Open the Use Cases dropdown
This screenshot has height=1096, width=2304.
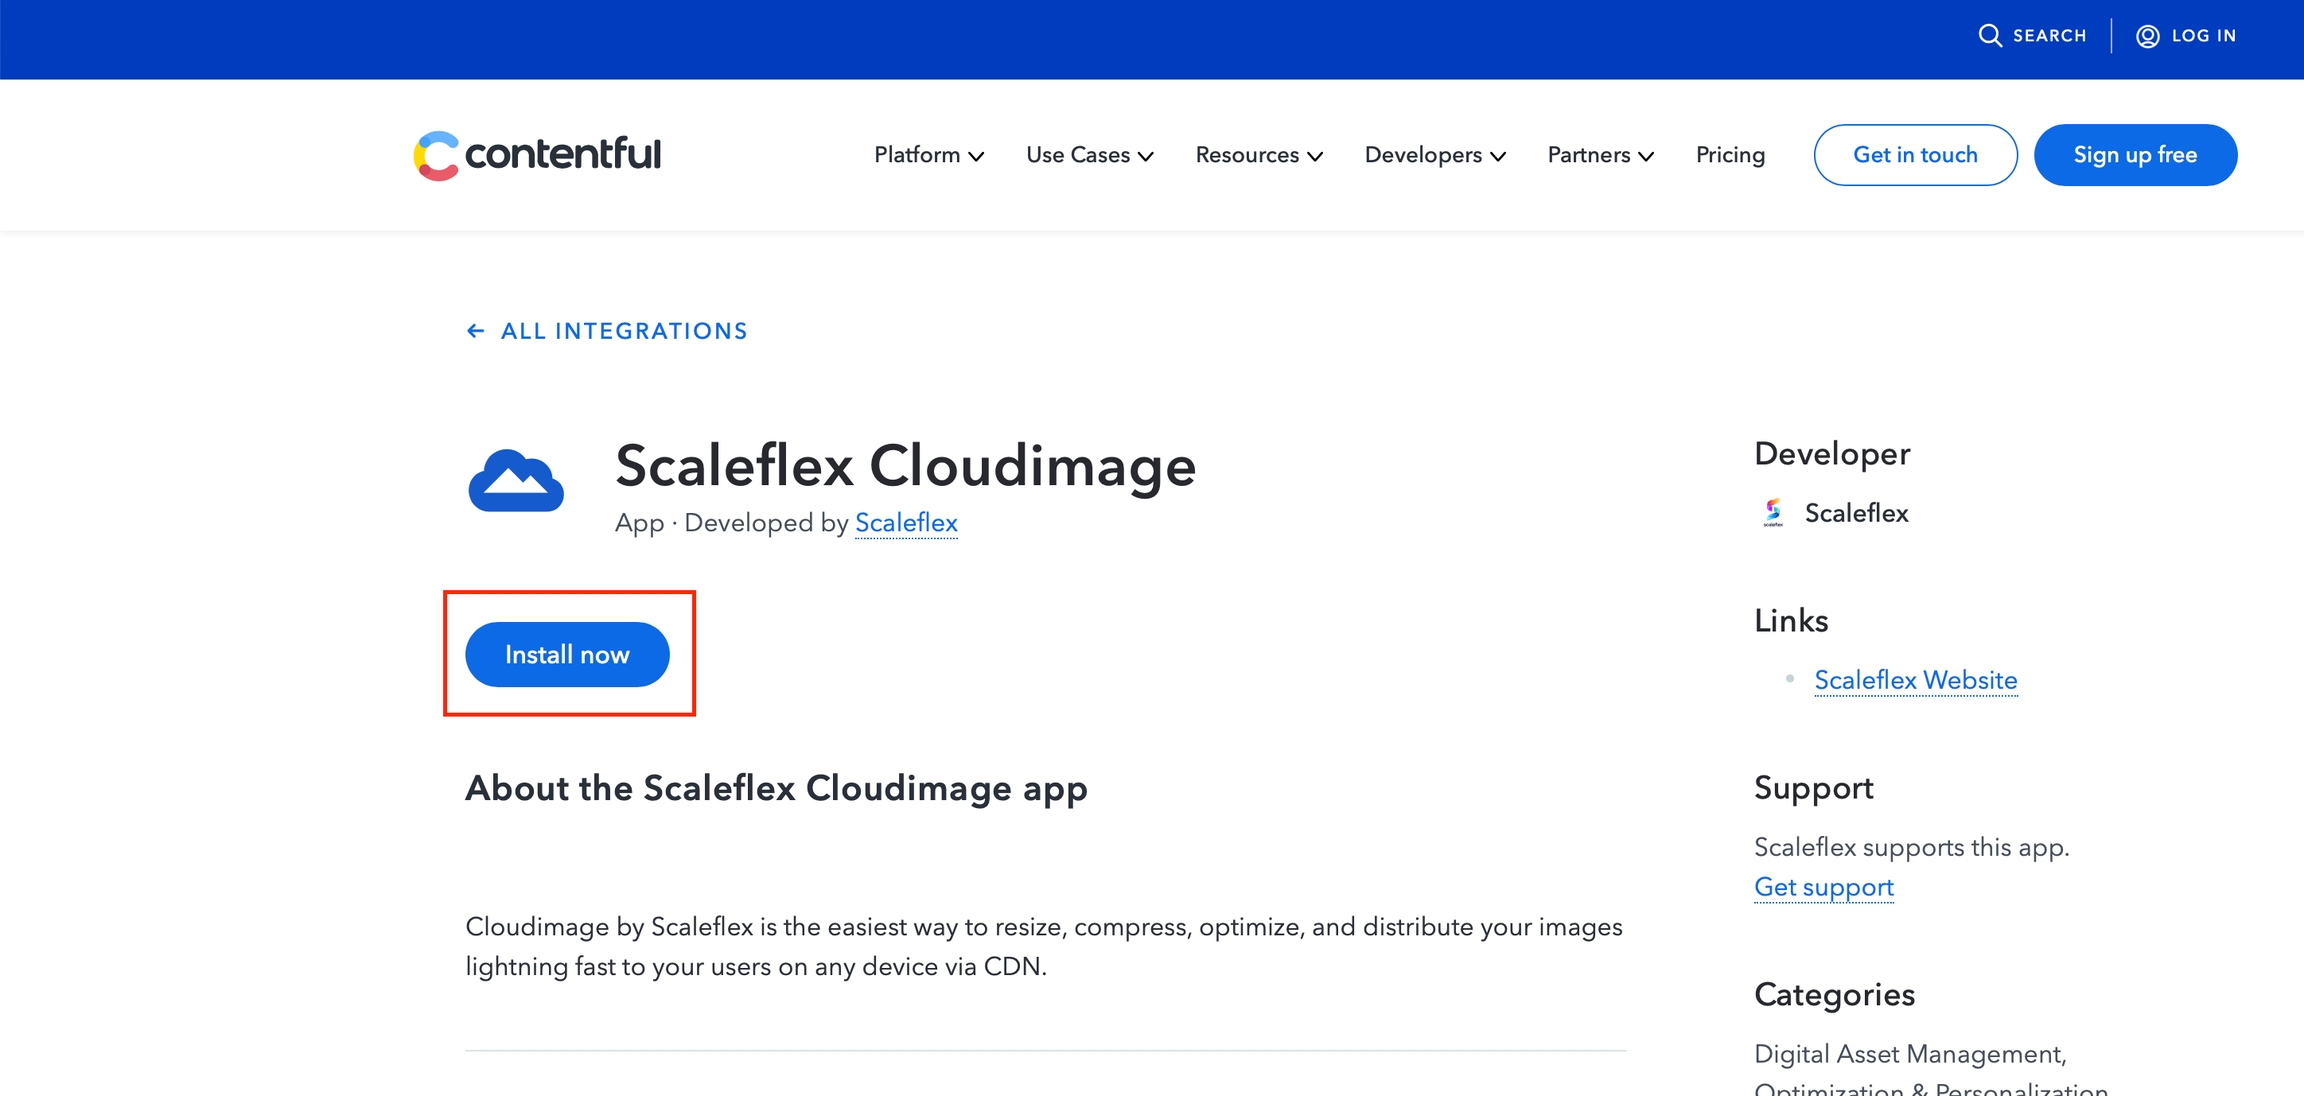click(x=1089, y=155)
